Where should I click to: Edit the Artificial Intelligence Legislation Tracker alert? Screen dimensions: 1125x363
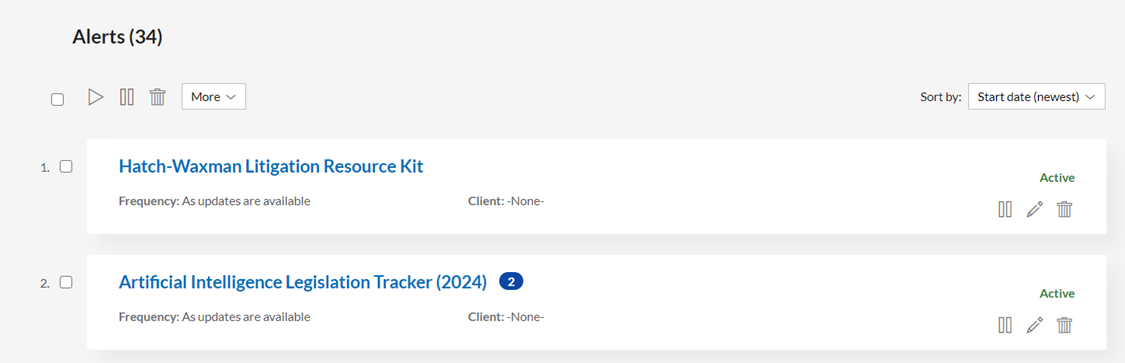tap(1035, 325)
